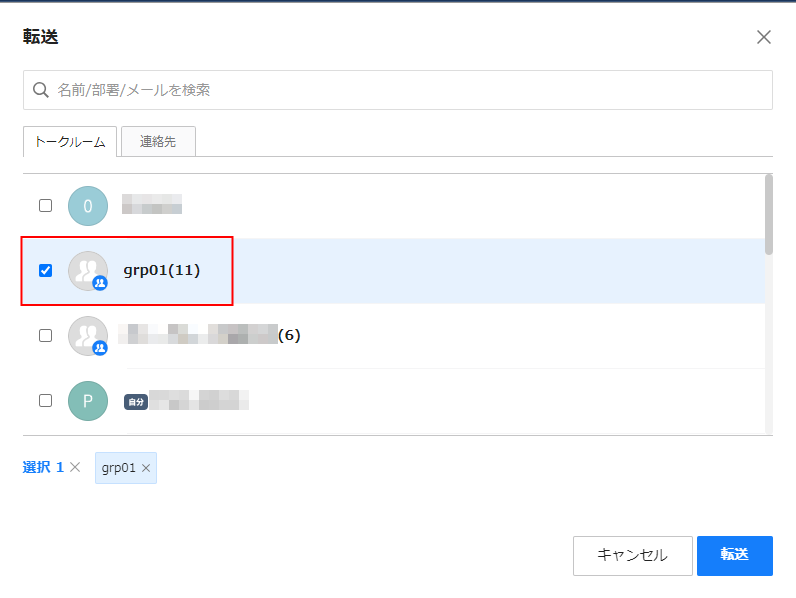
Task: Check the first contact's checkbox
Action: (x=45, y=206)
